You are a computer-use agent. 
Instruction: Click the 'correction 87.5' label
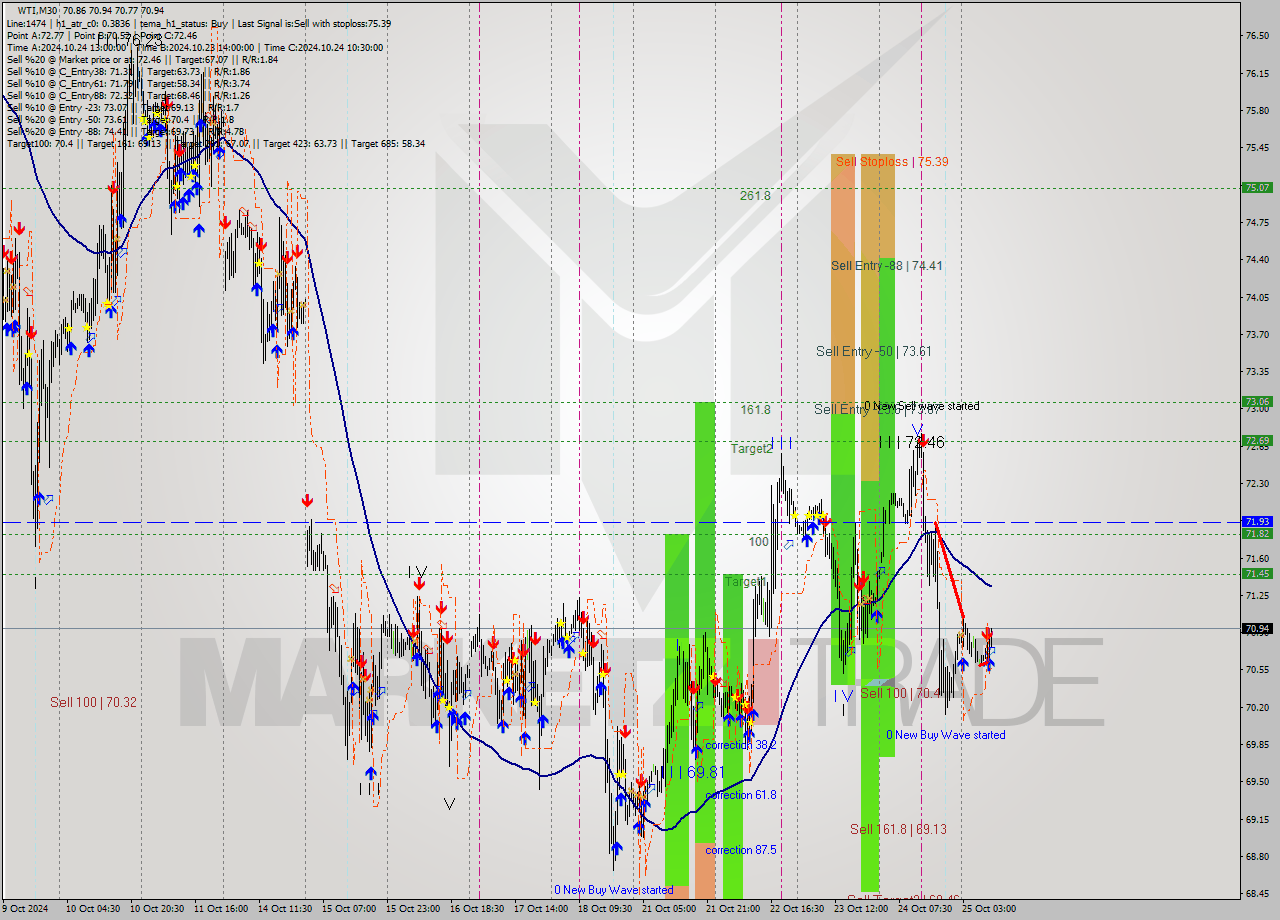click(740, 850)
